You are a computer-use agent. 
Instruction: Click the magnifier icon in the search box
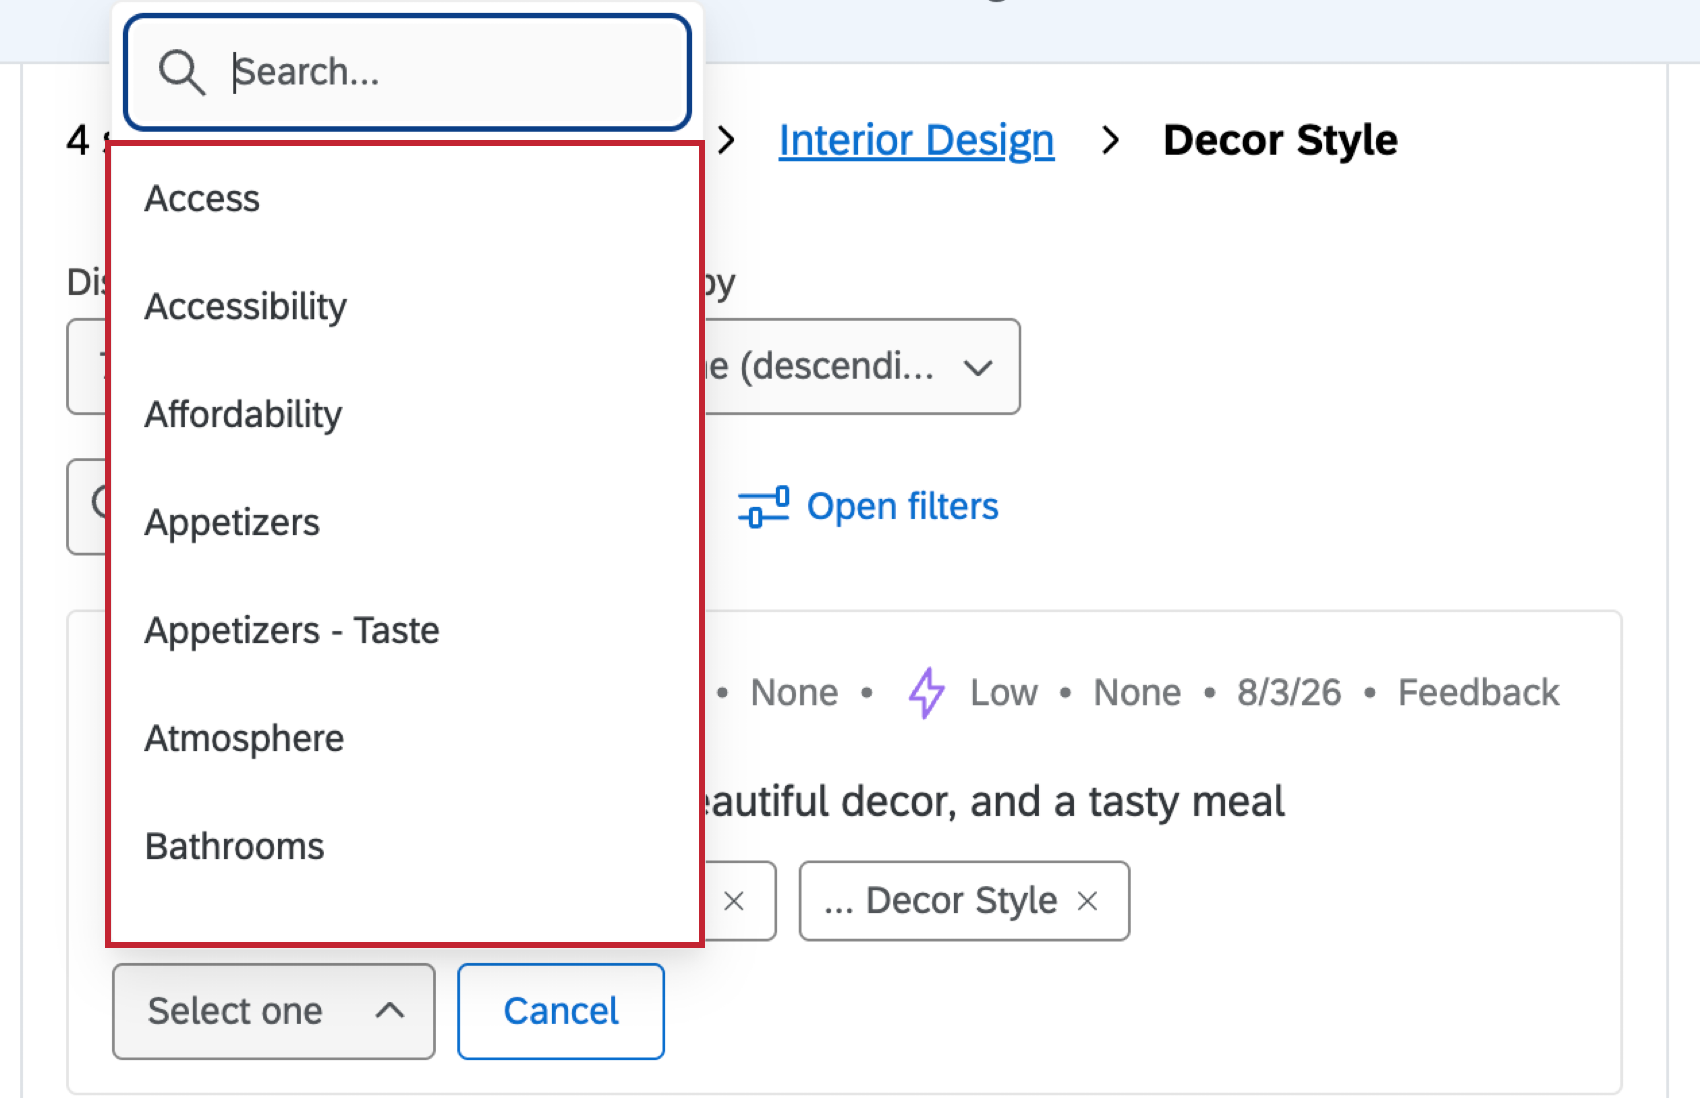[x=182, y=73]
